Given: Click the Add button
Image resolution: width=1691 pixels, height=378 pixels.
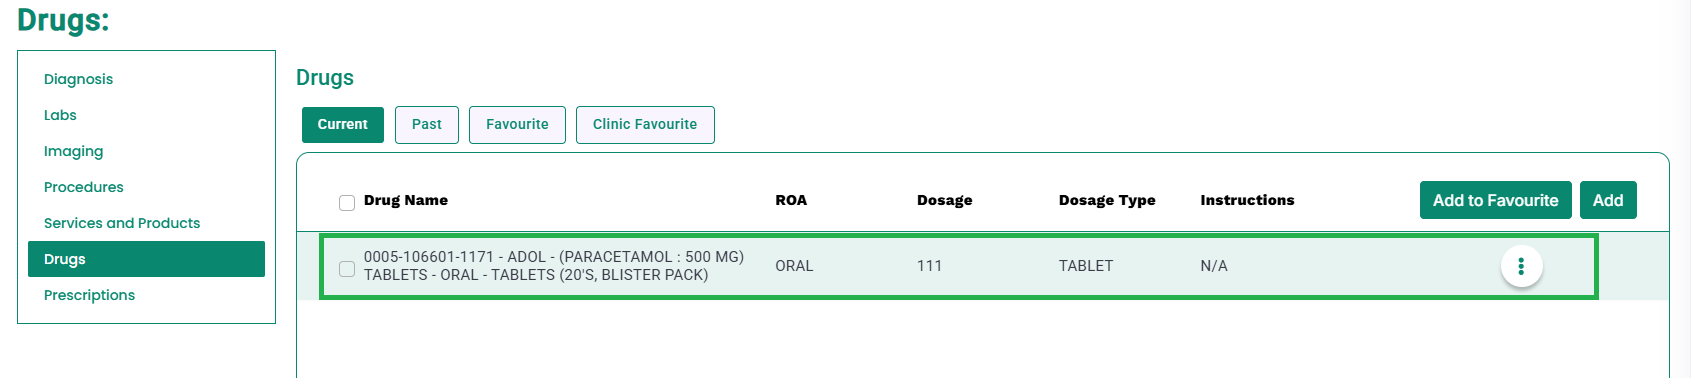Looking at the screenshot, I should pyautogui.click(x=1608, y=200).
